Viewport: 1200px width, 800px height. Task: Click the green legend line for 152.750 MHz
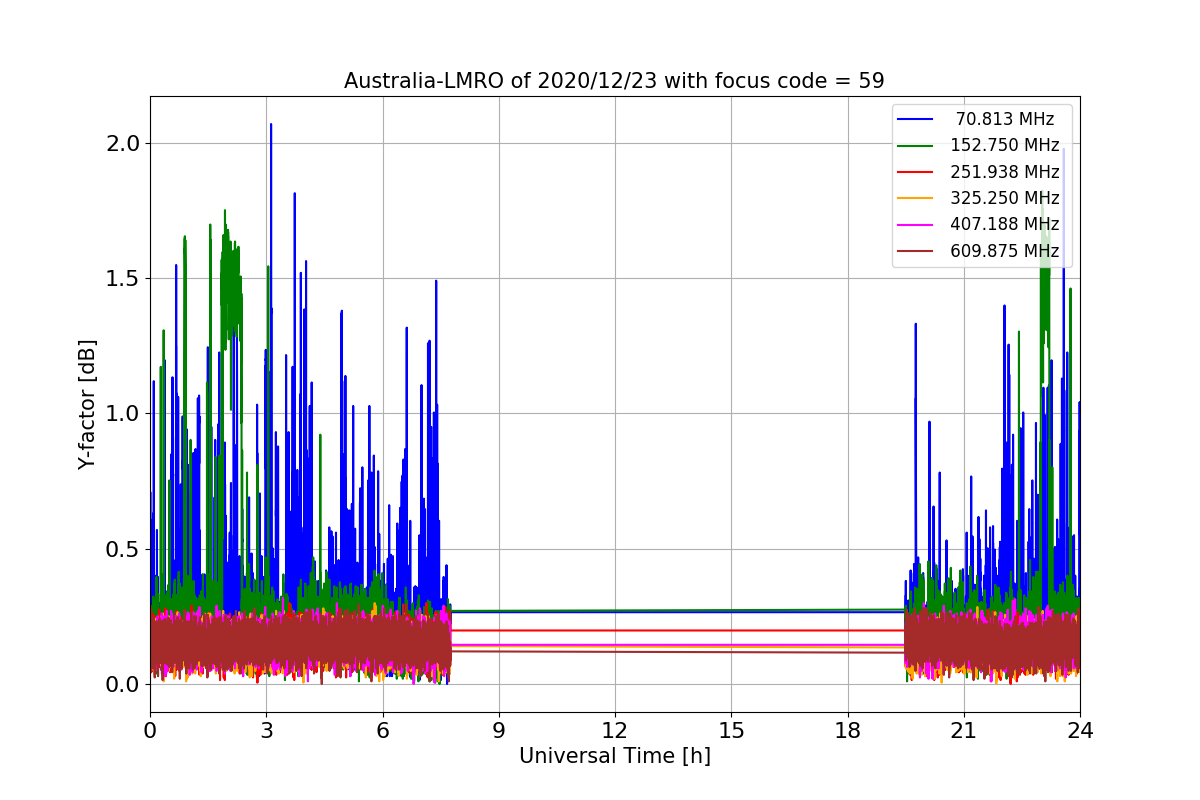point(916,146)
